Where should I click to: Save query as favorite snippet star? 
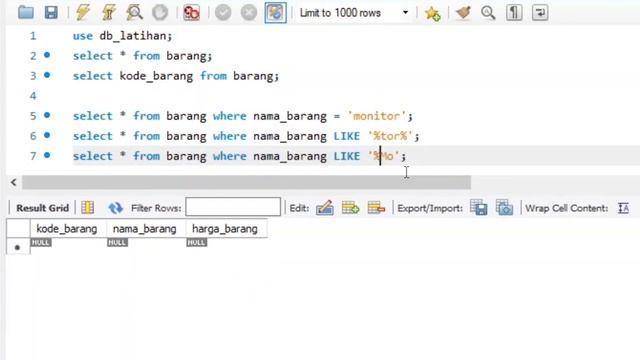[432, 13]
